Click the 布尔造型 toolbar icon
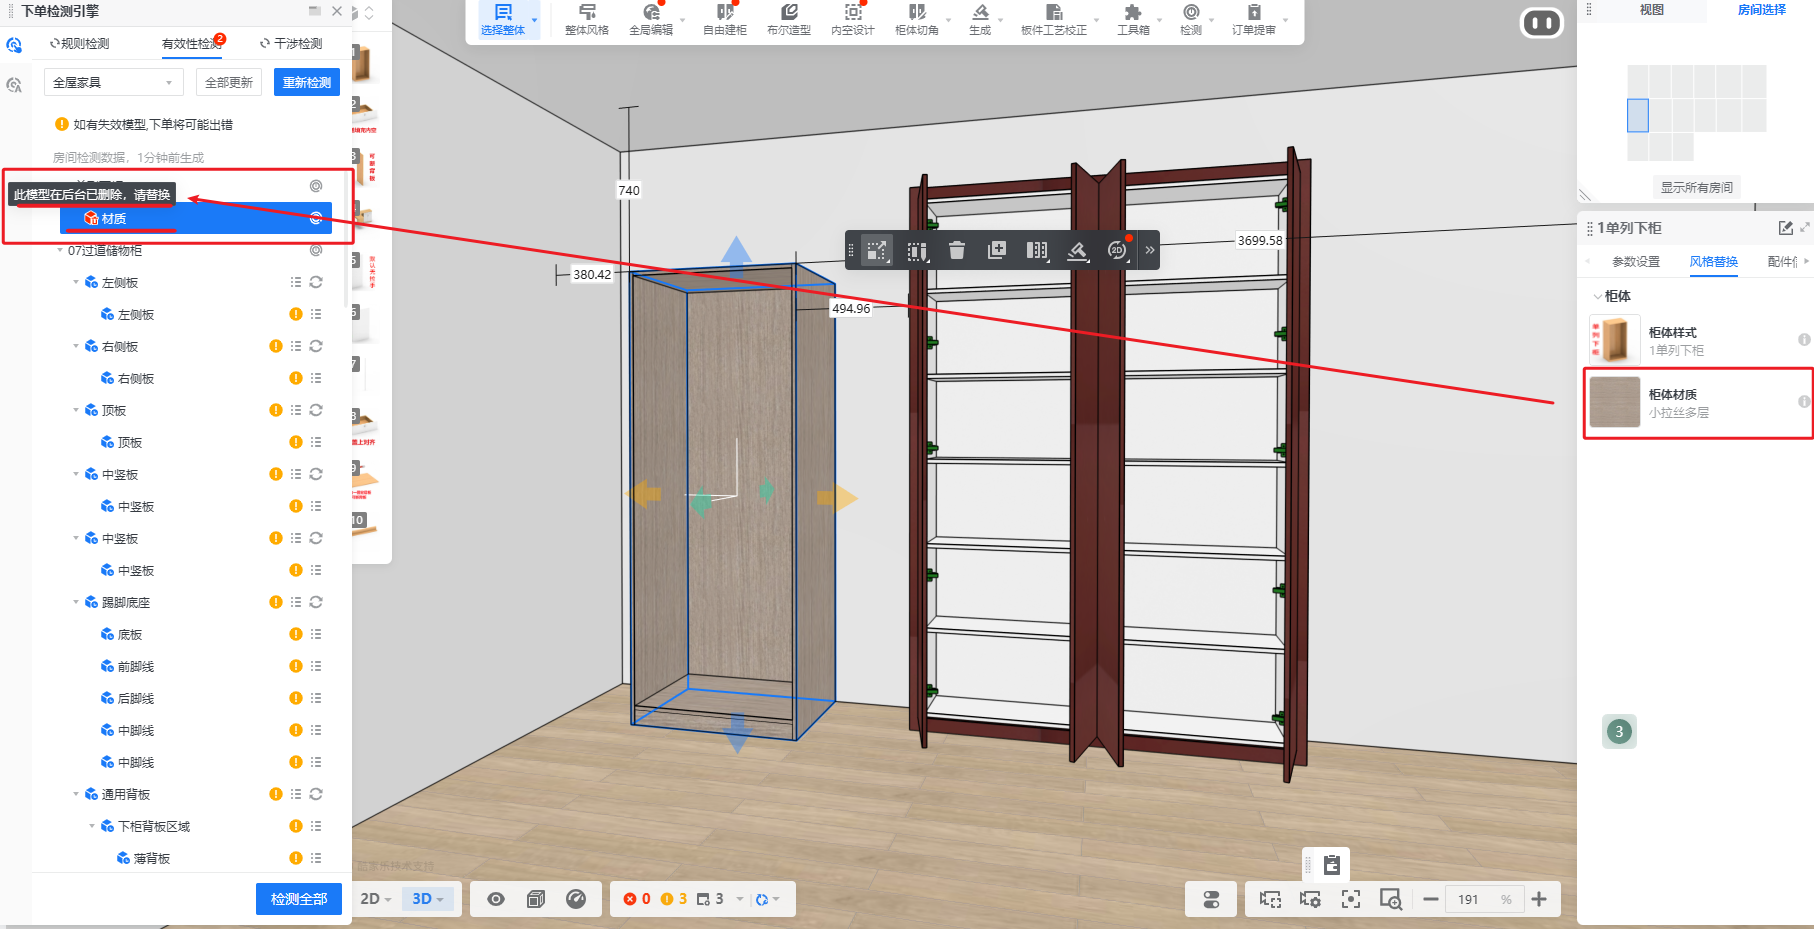Viewport: 1814px width, 929px height. pyautogui.click(x=788, y=18)
